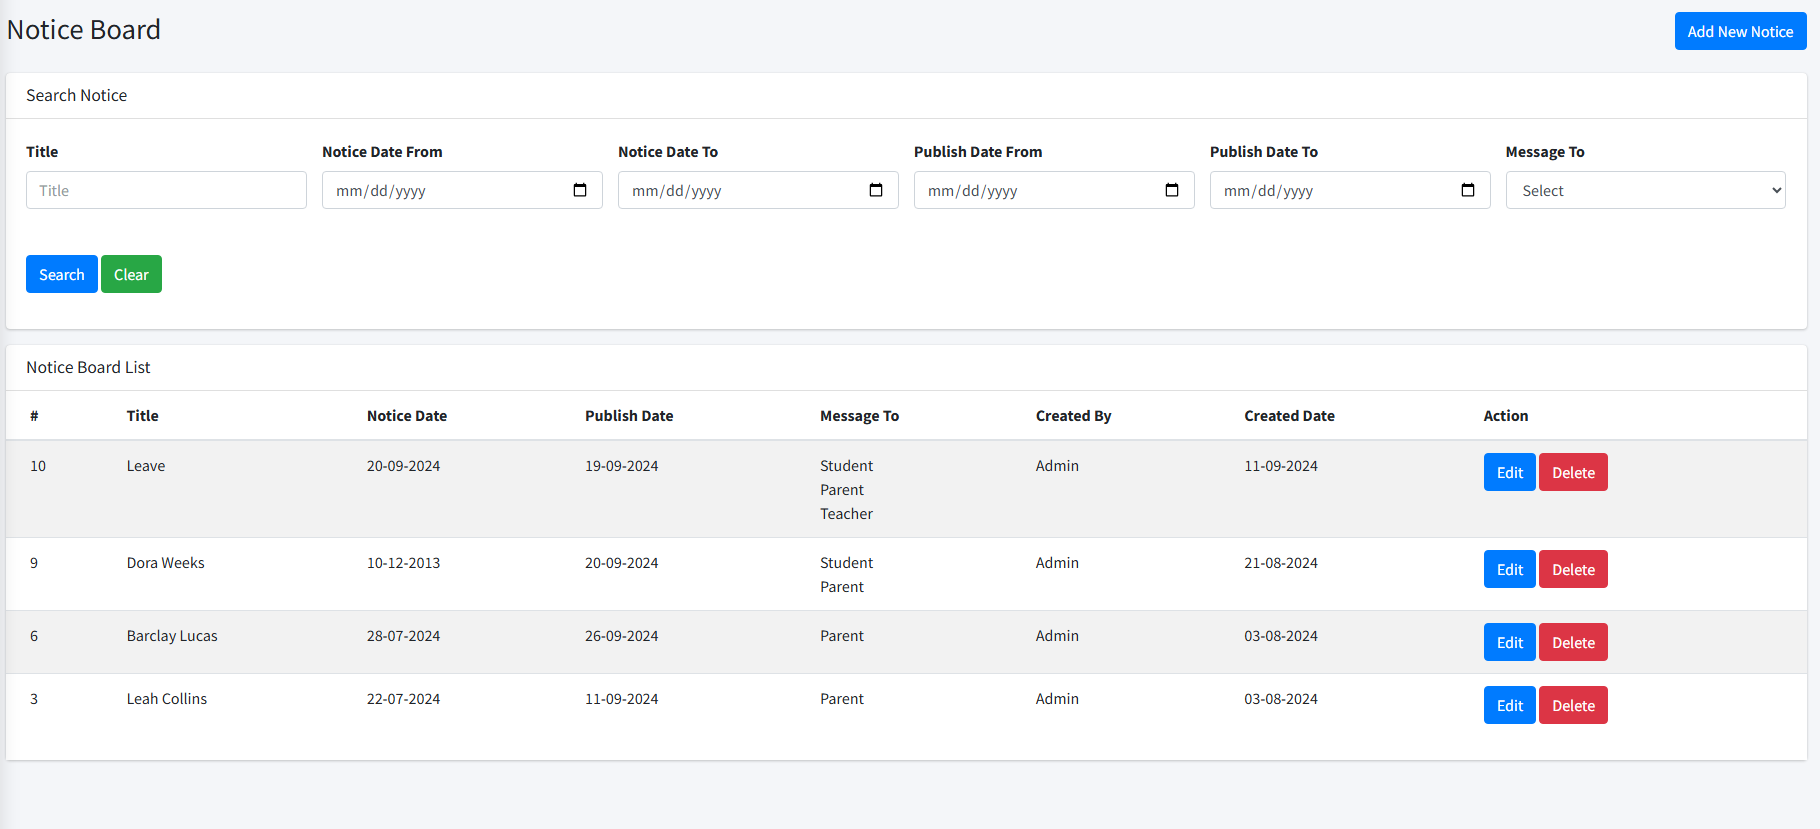The height and width of the screenshot is (829, 1820).
Task: Delete the Leah Collins notice
Action: (1573, 706)
